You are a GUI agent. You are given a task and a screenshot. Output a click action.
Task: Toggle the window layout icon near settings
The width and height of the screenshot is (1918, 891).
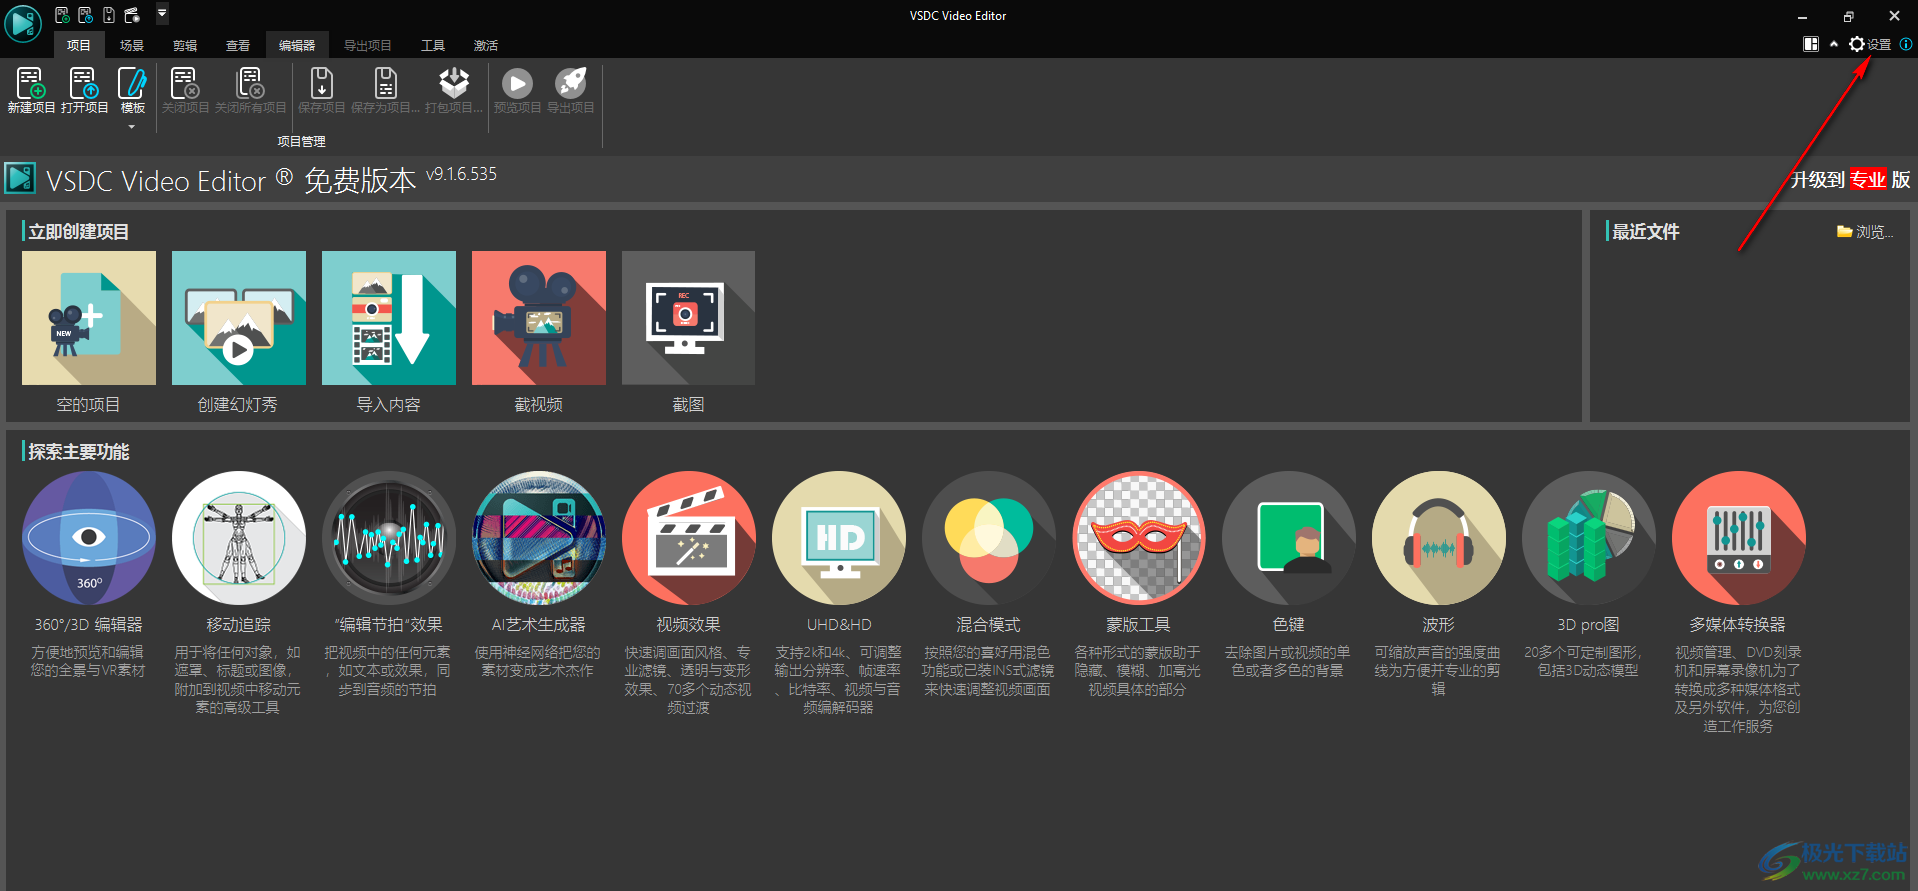pos(1811,44)
